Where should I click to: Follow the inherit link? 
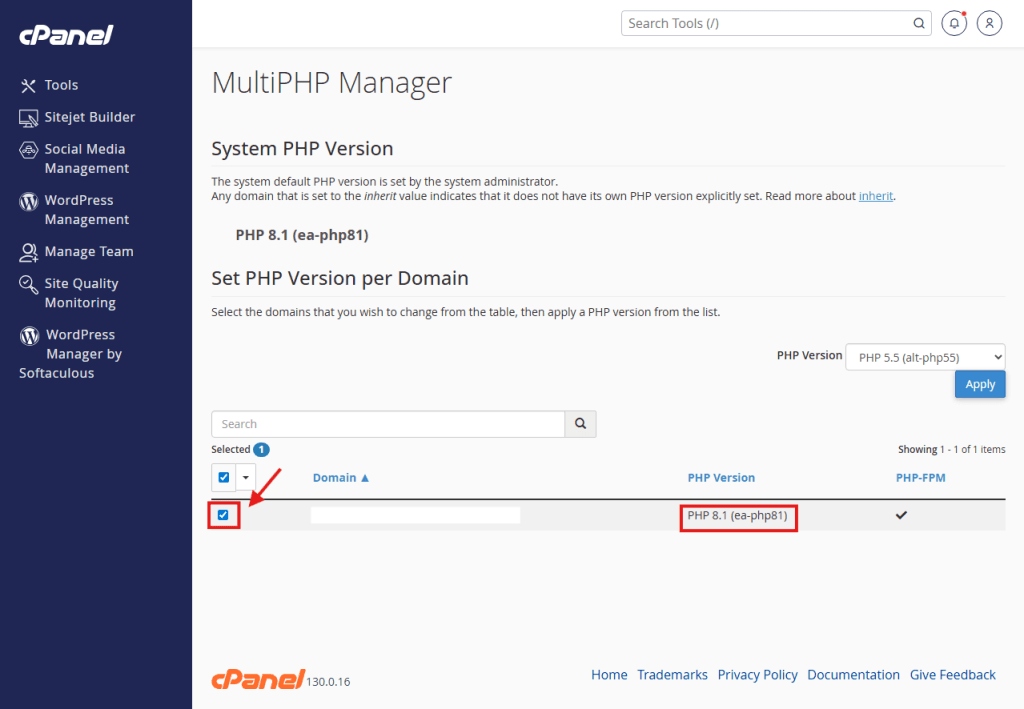[875, 196]
